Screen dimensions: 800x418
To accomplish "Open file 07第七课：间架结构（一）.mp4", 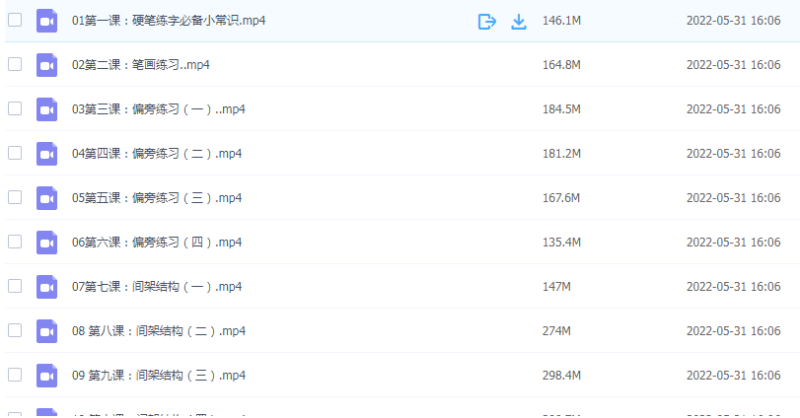I will tap(157, 287).
